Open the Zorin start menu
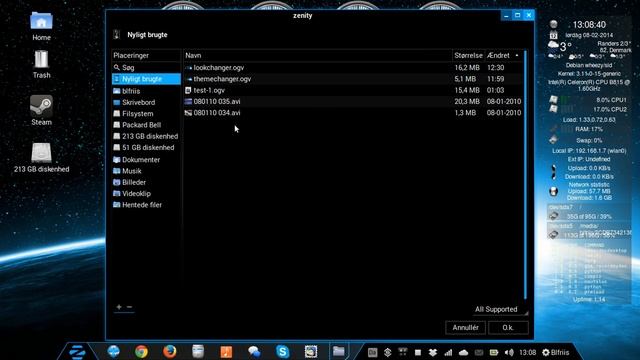This screenshot has height=360, width=640. point(77,351)
